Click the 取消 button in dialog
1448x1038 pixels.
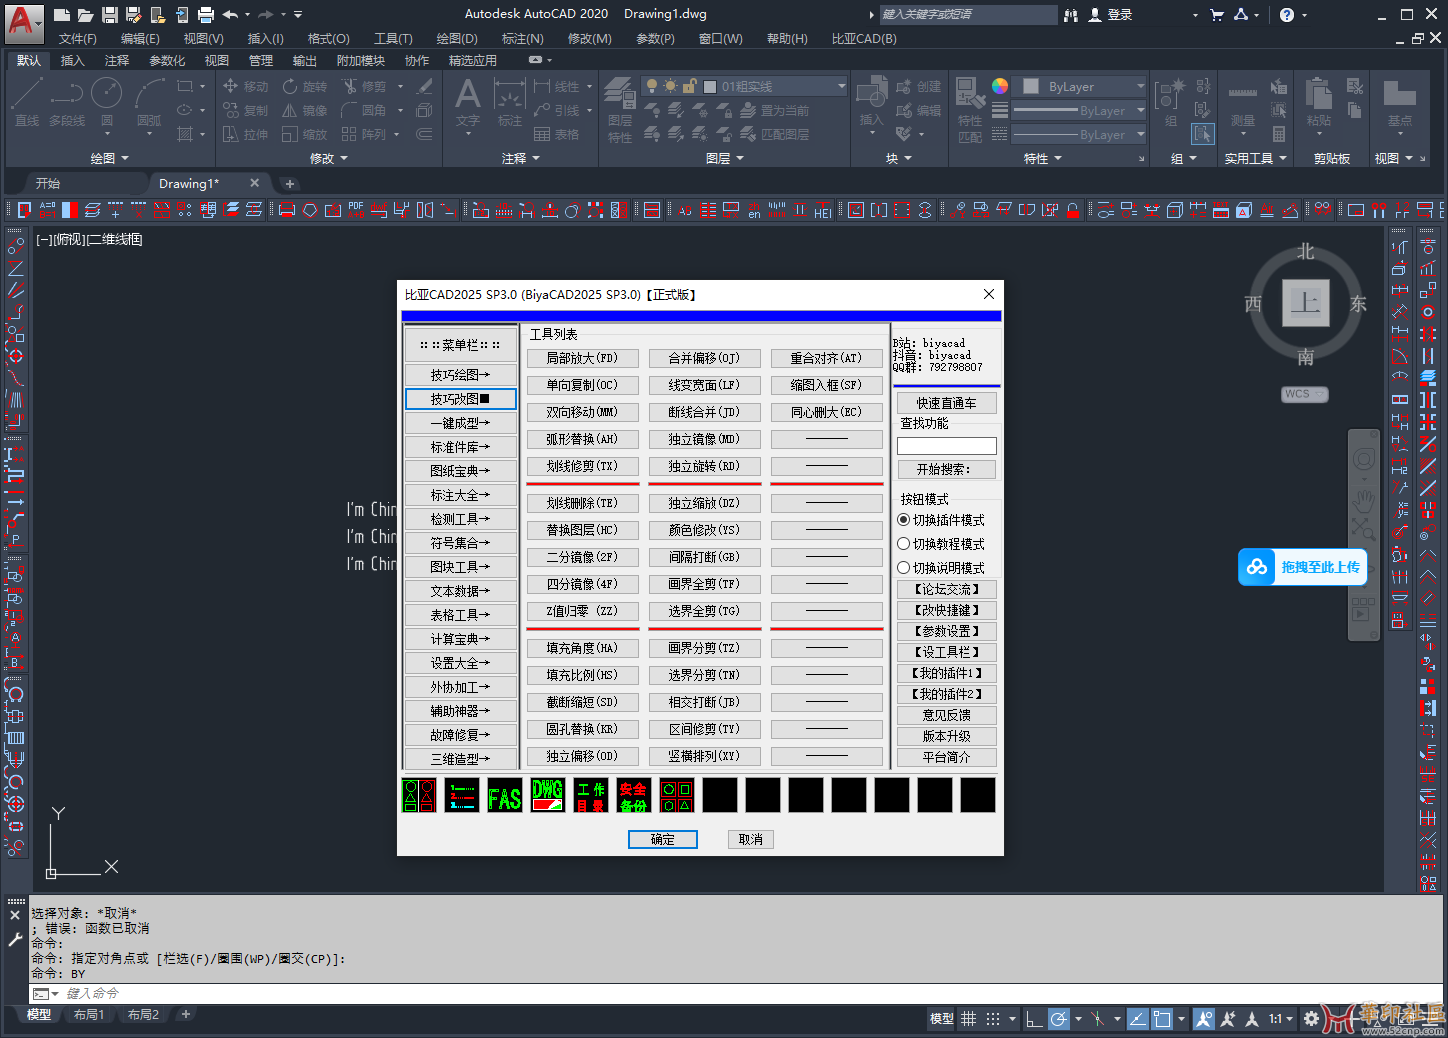[x=751, y=840]
